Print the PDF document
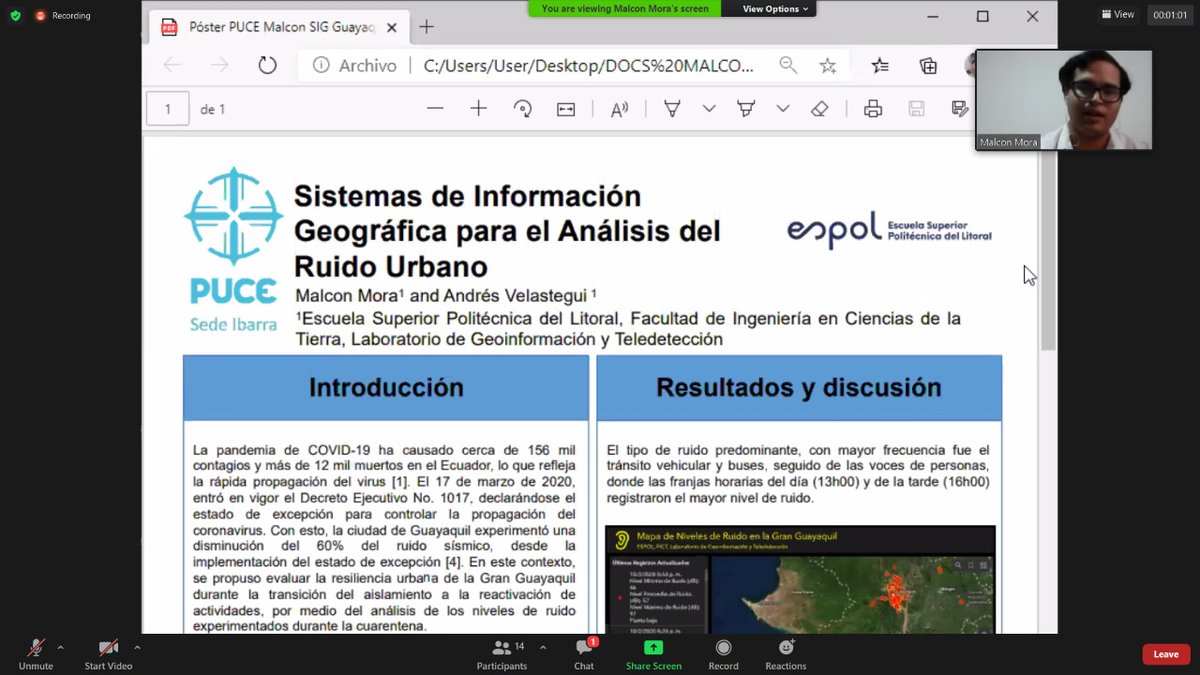1200x675 pixels. pos(873,109)
